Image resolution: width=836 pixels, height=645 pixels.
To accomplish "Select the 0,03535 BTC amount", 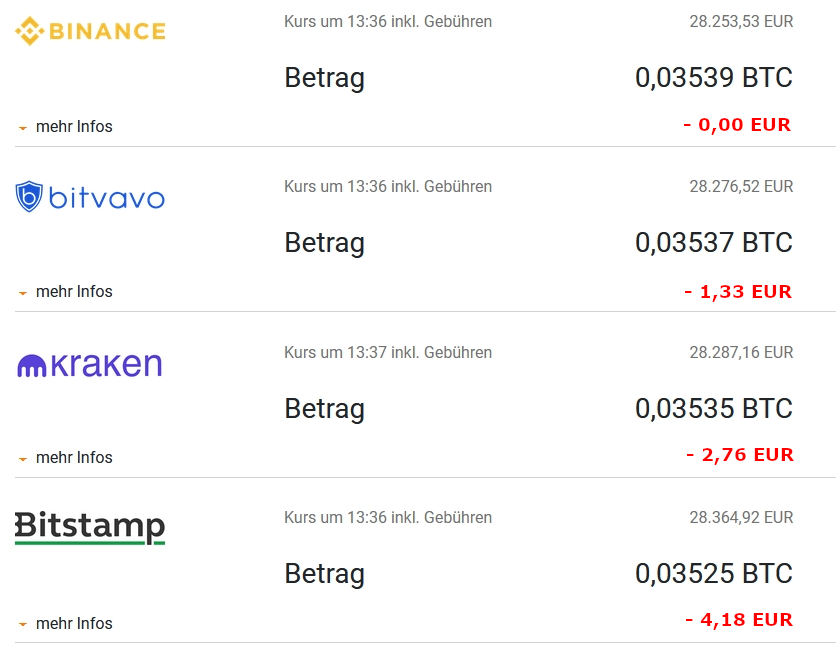I will click(714, 409).
